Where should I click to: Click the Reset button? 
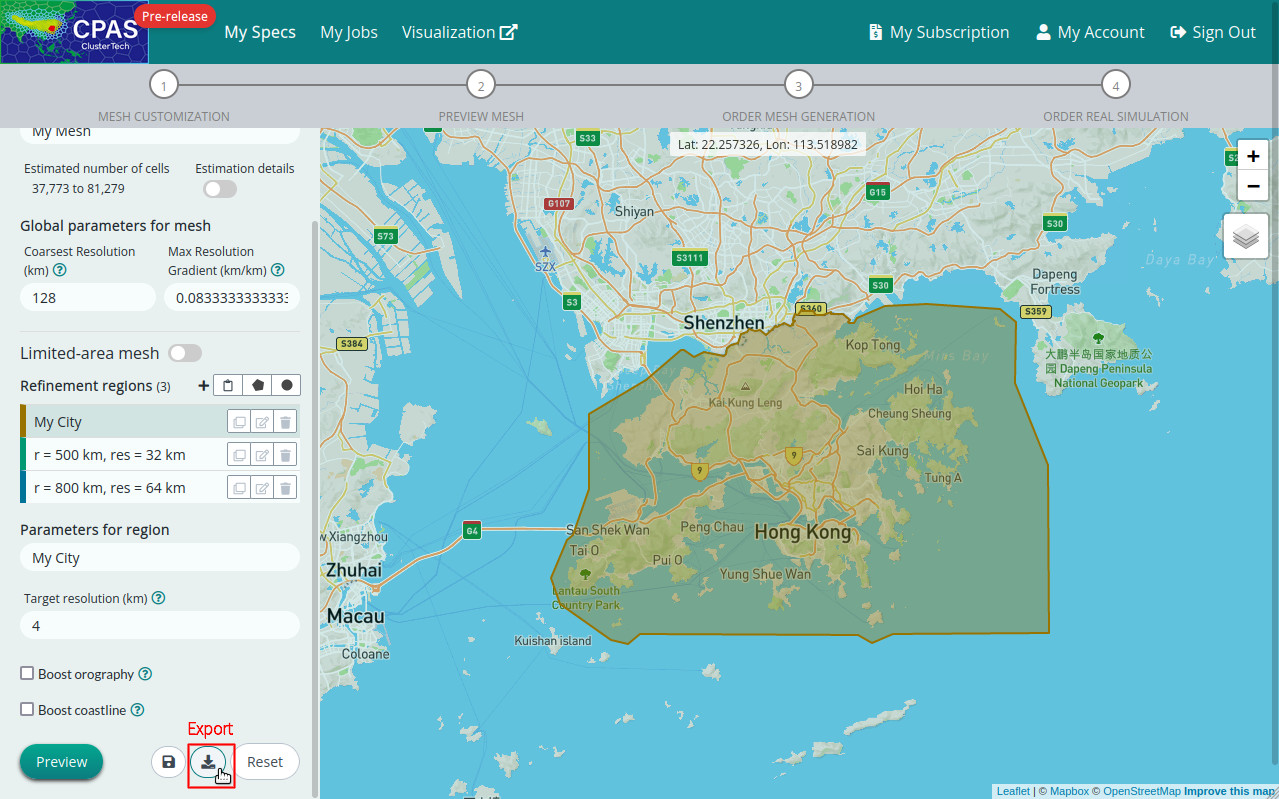(265, 762)
